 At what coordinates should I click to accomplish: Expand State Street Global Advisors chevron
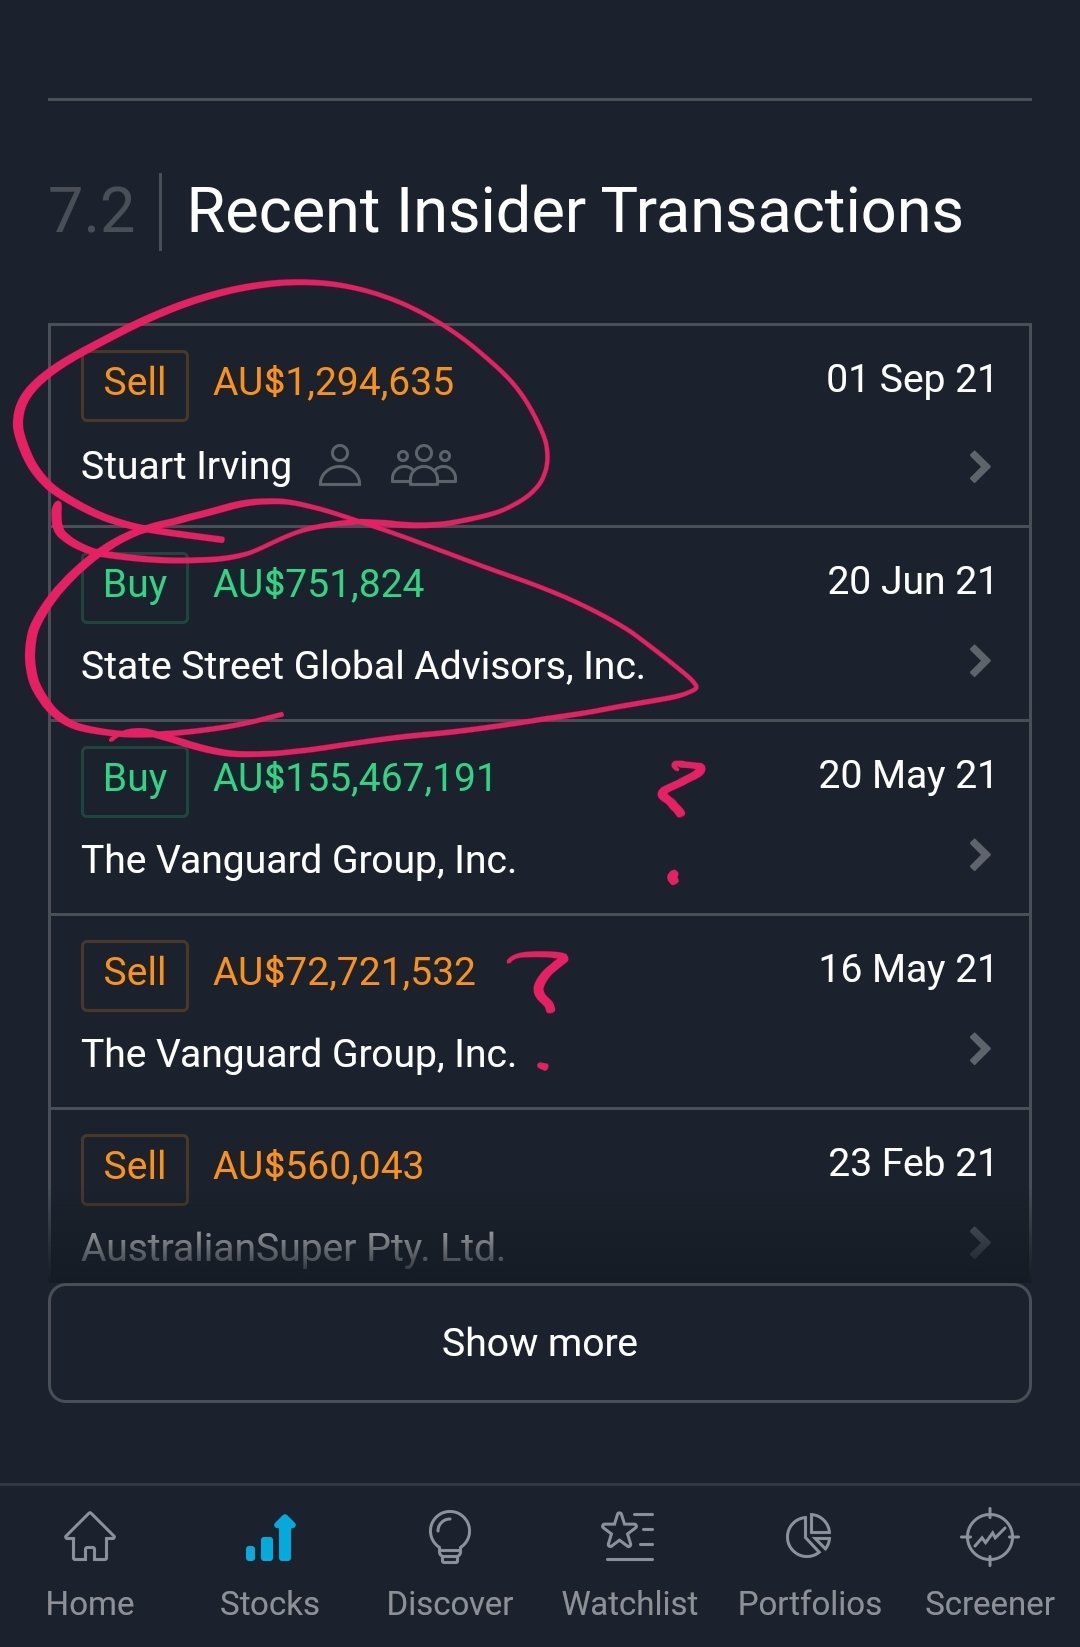(x=980, y=660)
